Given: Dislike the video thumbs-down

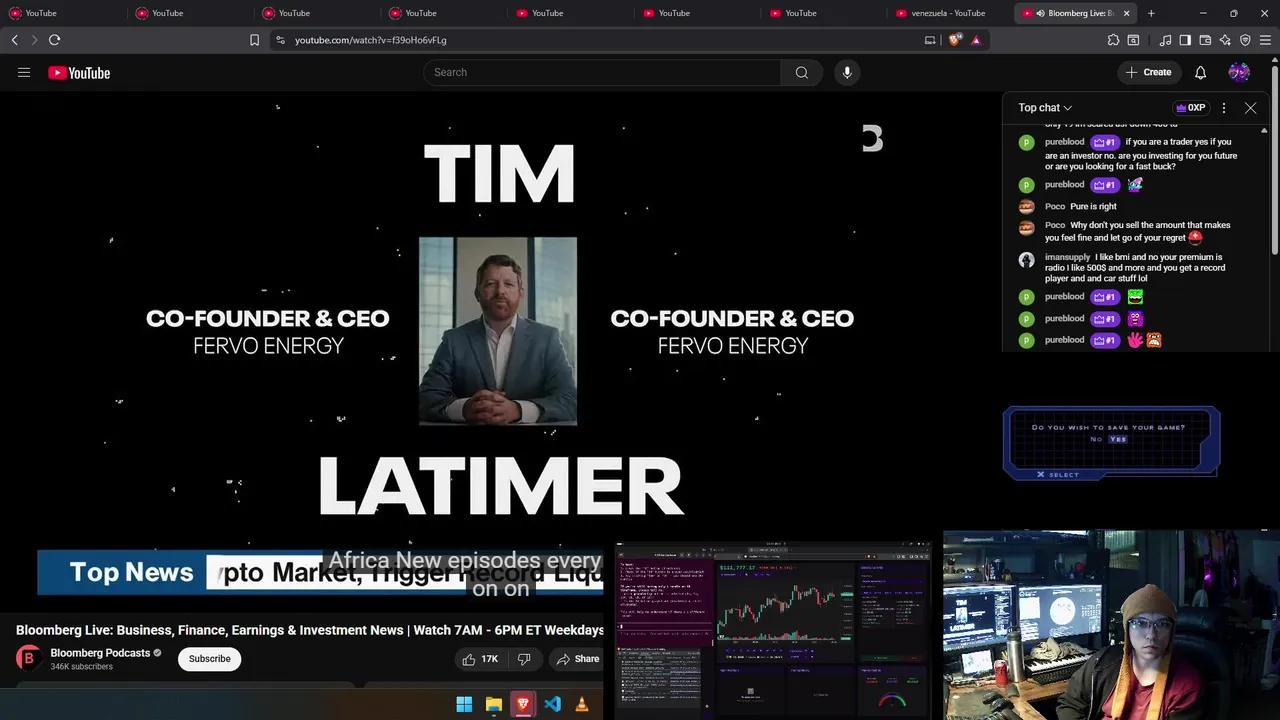Looking at the screenshot, I should point(524,659).
